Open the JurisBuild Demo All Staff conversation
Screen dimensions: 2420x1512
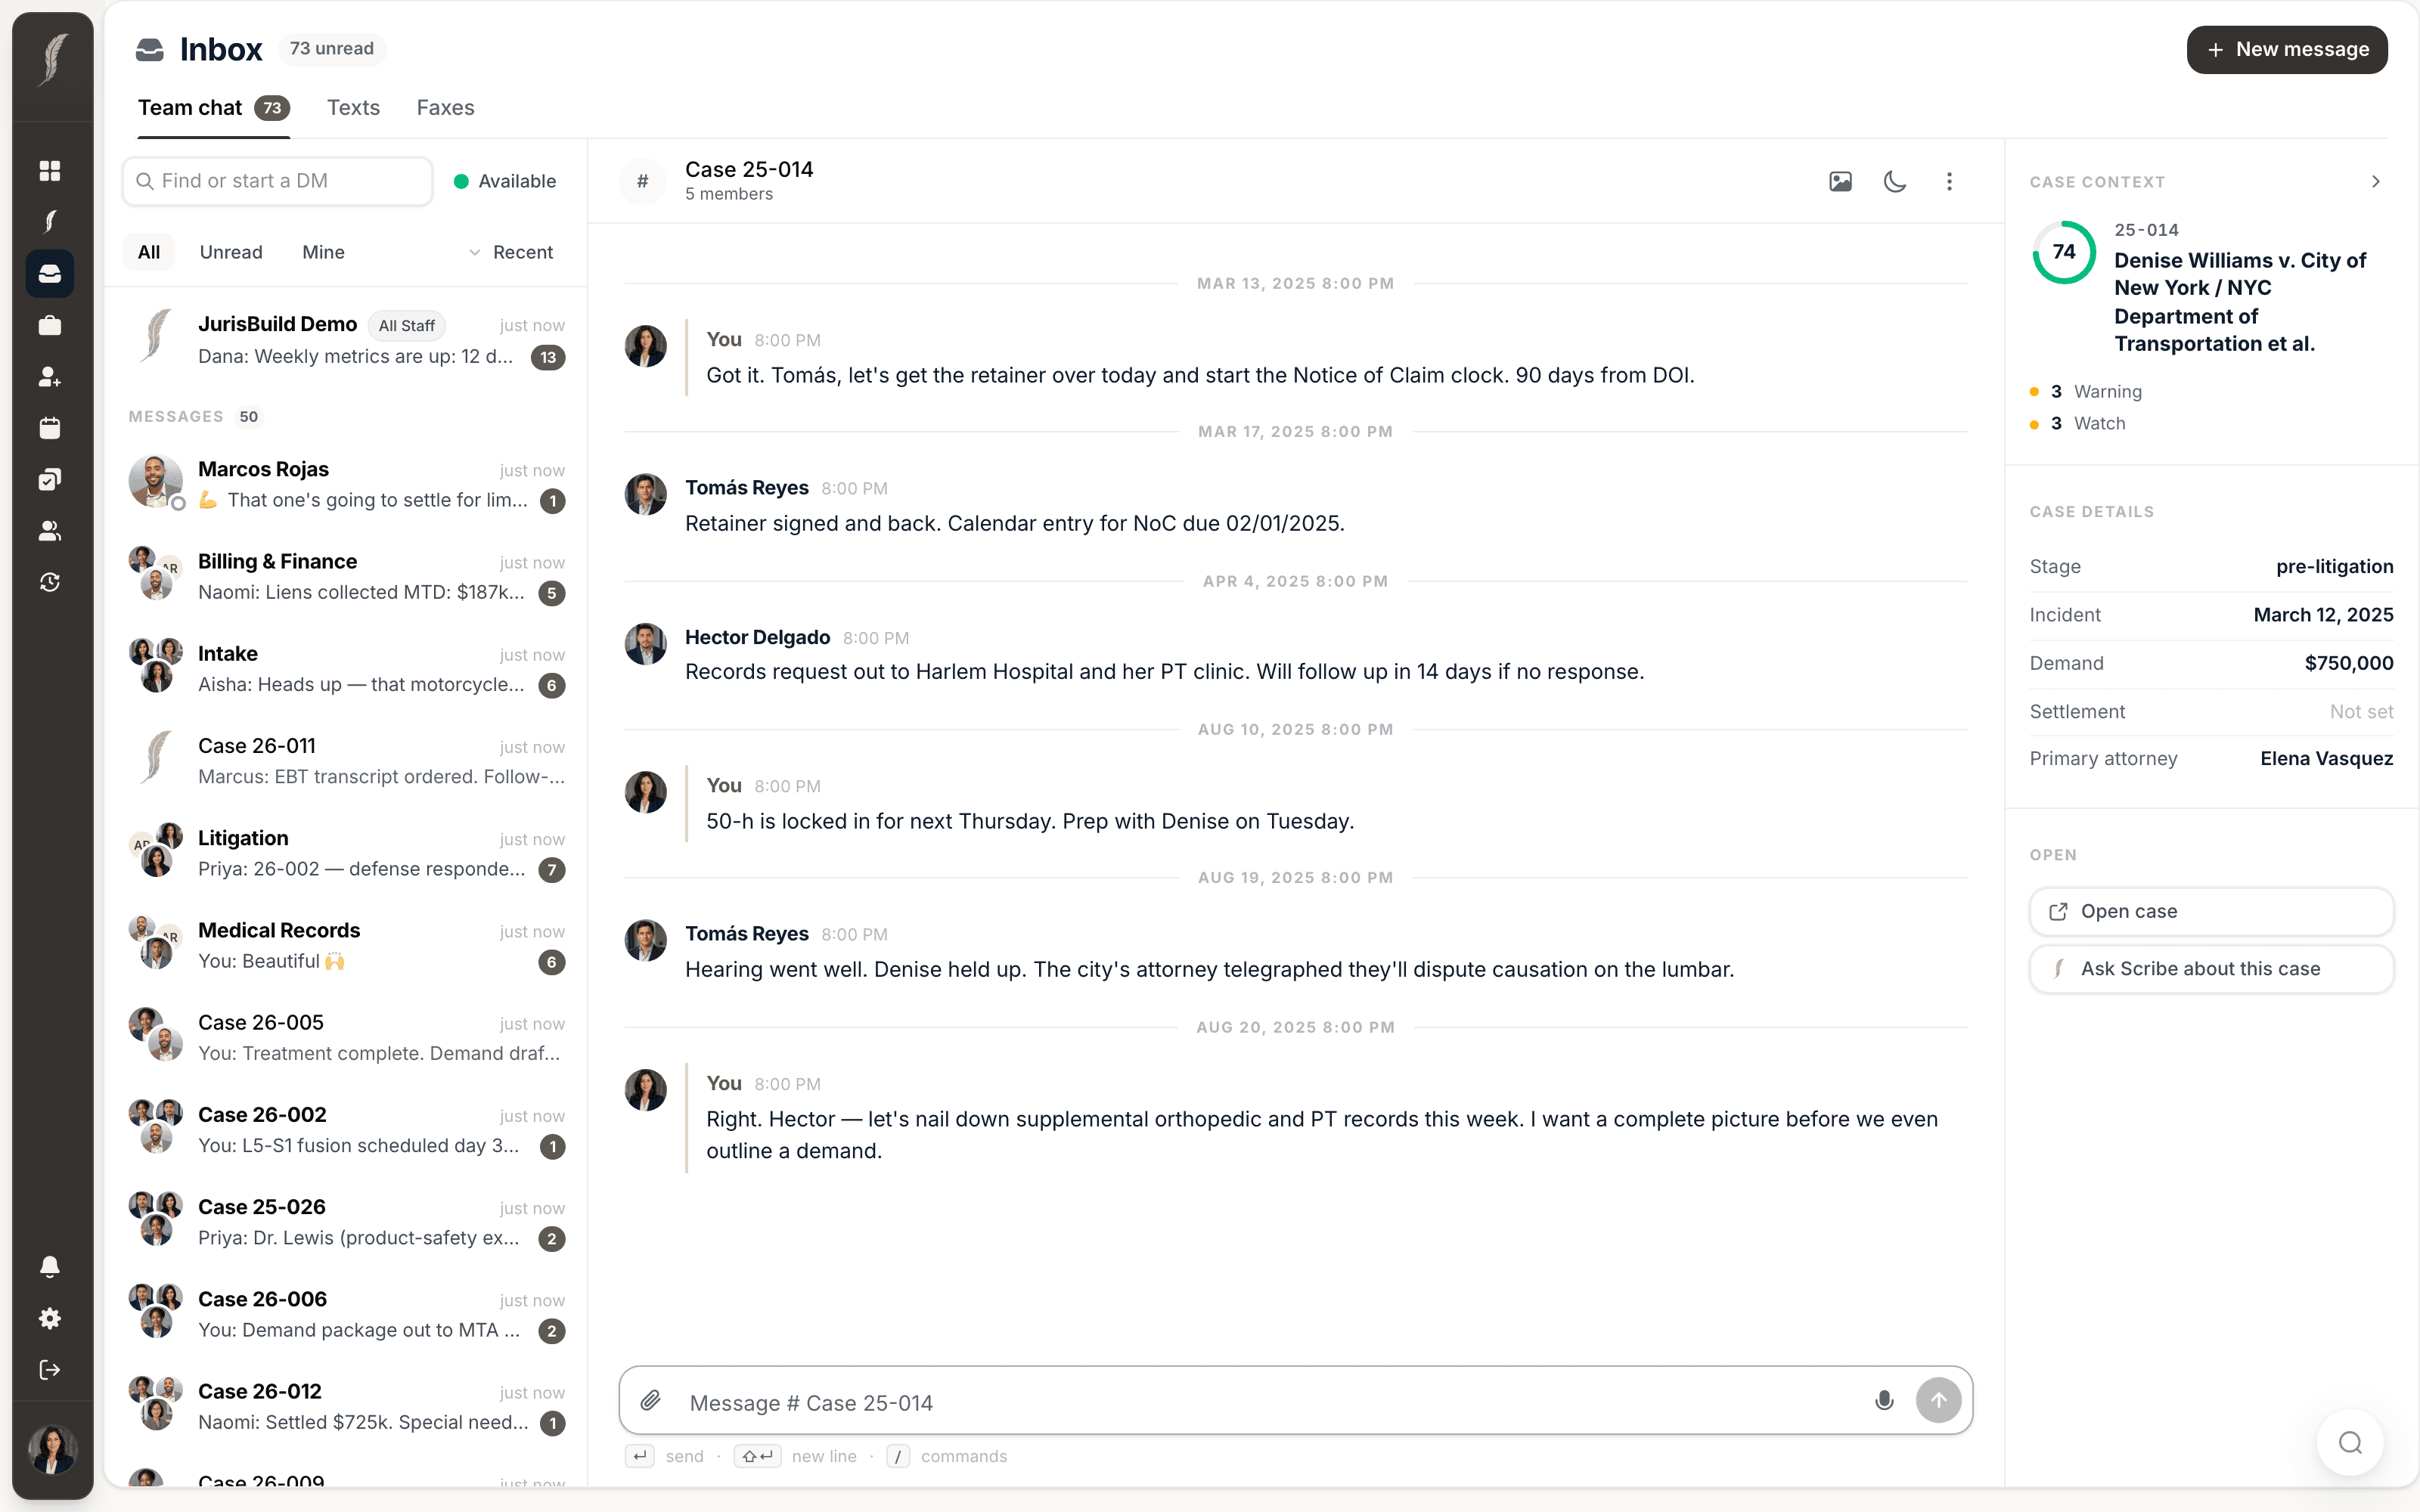[x=346, y=340]
